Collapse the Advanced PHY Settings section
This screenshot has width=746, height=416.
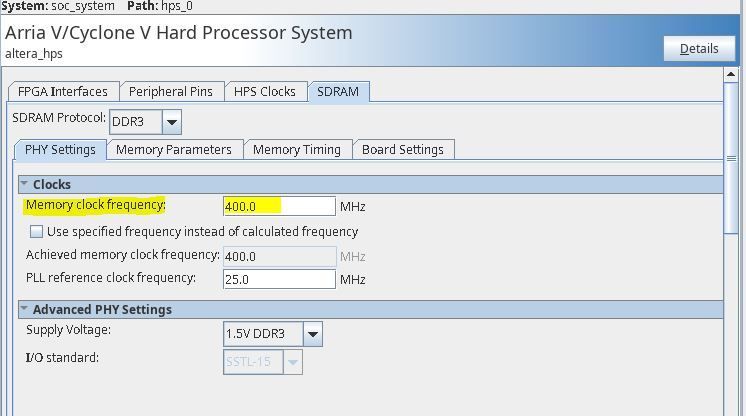click(24, 310)
